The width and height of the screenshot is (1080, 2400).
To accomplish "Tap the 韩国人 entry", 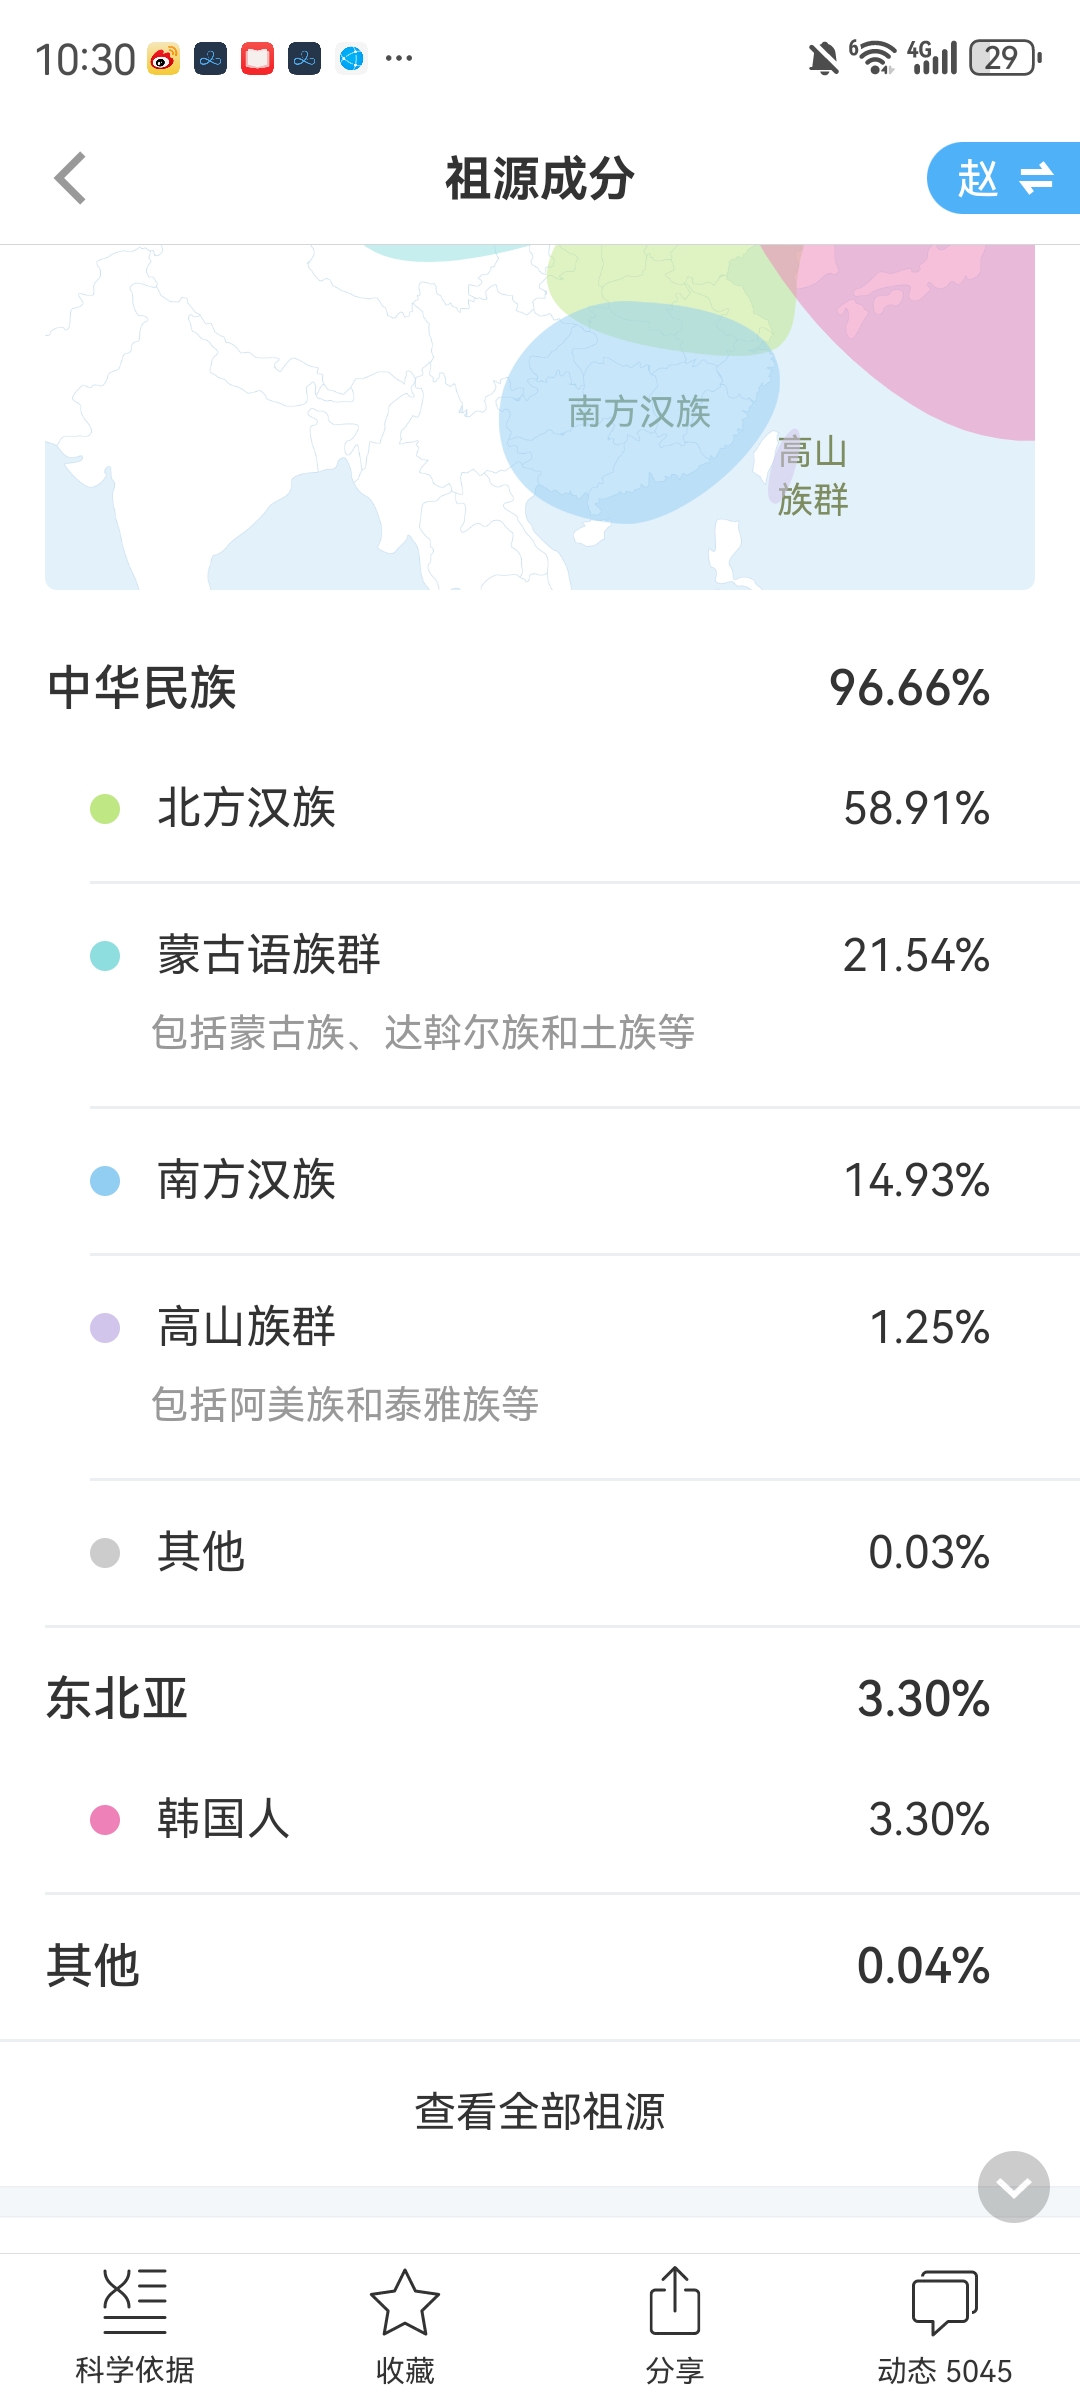I will 540,1819.
